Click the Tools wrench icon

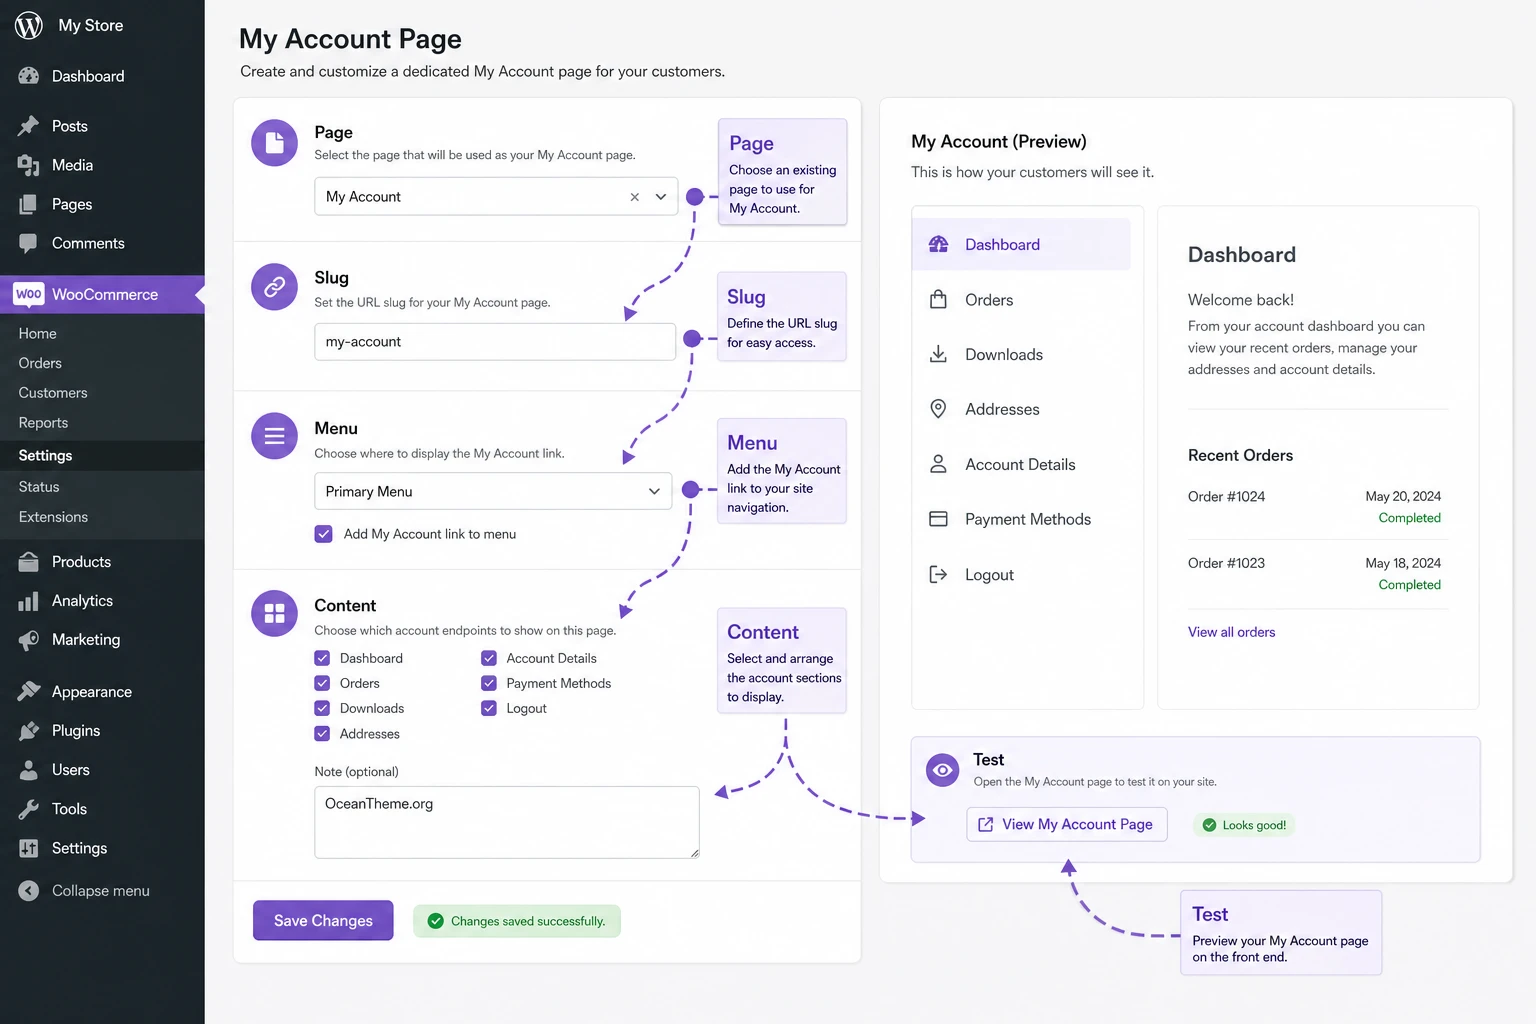[x=29, y=809]
